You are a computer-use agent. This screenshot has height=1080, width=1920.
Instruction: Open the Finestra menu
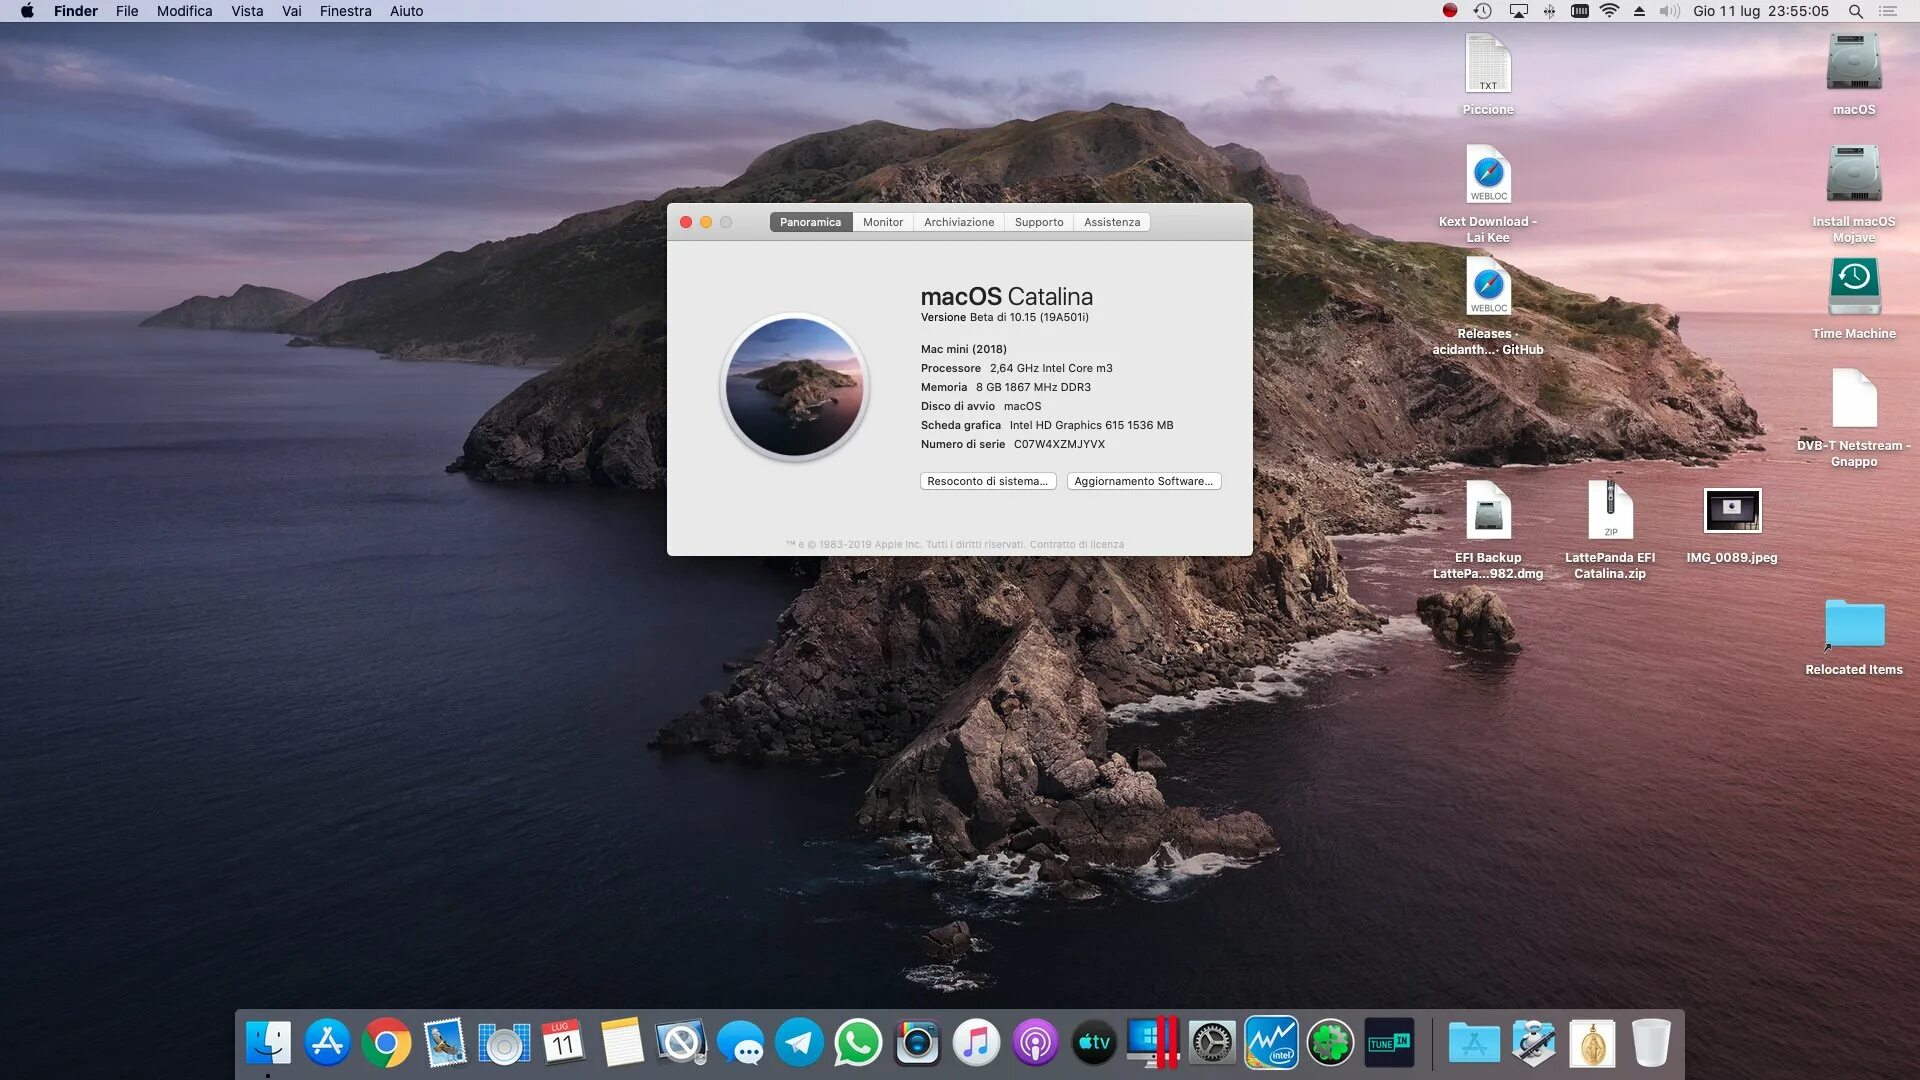point(345,11)
